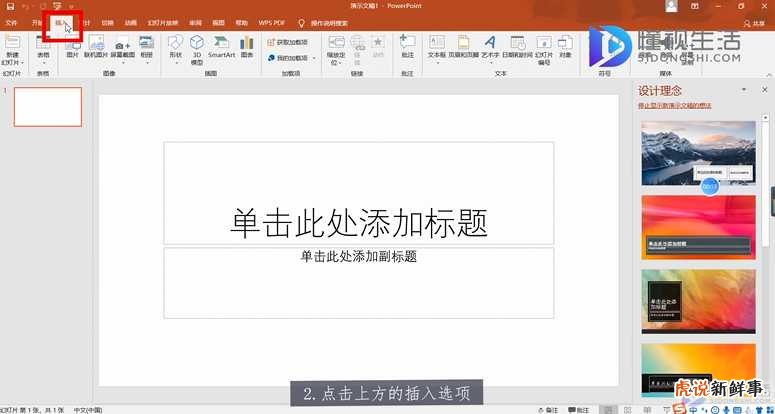Click the stop showing design ideas link
775x414 pixels.
675,105
